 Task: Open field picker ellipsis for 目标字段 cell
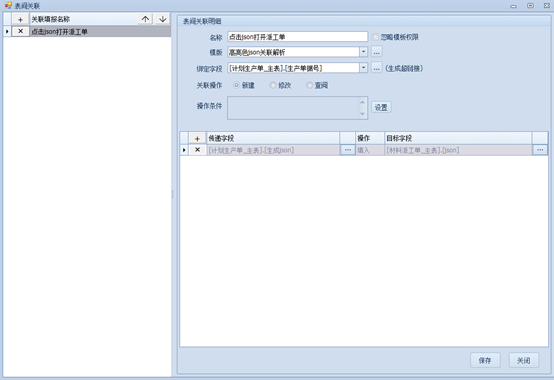click(540, 150)
